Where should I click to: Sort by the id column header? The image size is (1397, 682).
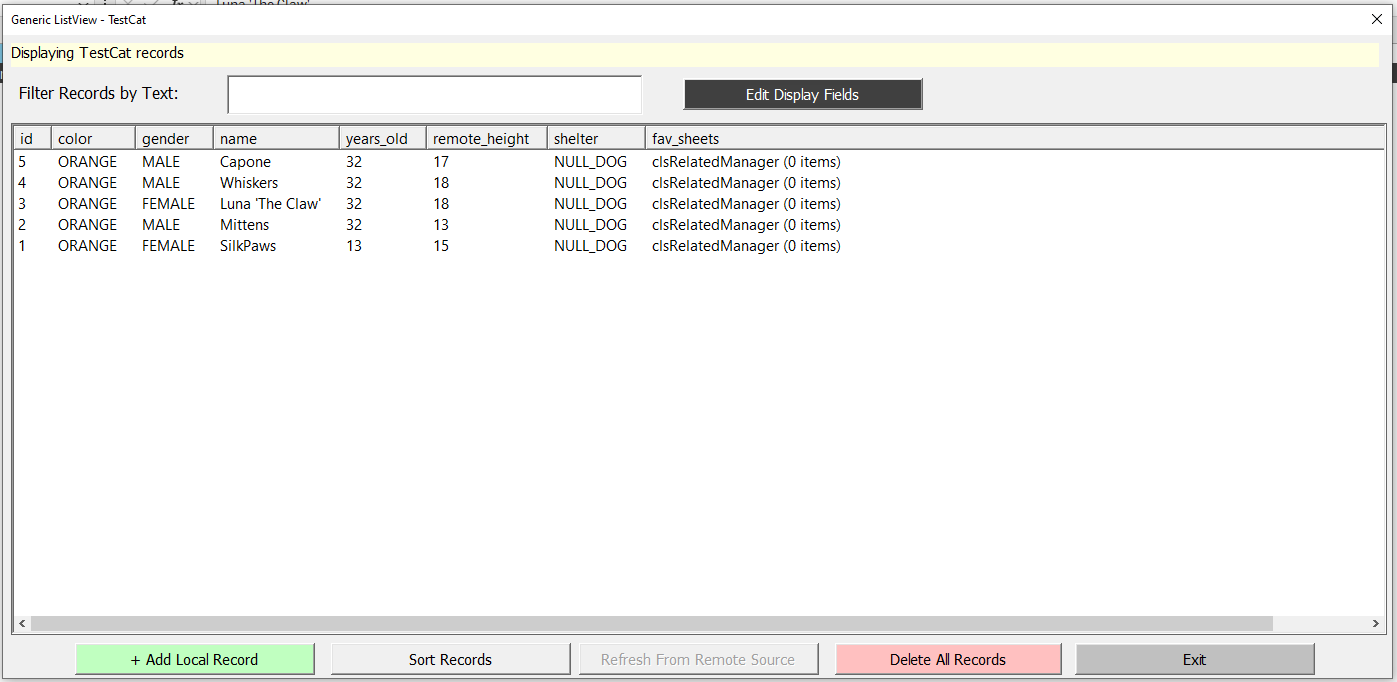coord(32,139)
